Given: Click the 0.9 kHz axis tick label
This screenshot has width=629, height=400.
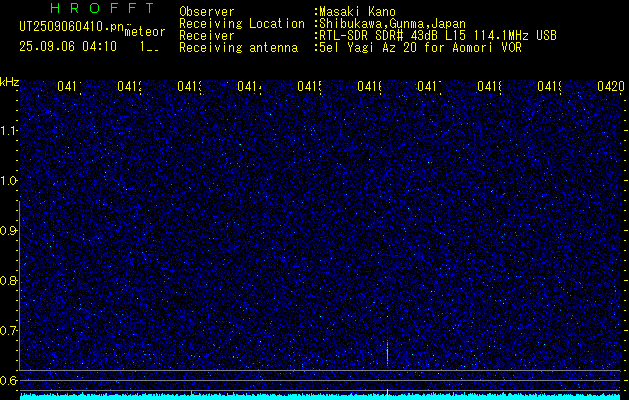Looking at the screenshot, I should [x=8, y=231].
